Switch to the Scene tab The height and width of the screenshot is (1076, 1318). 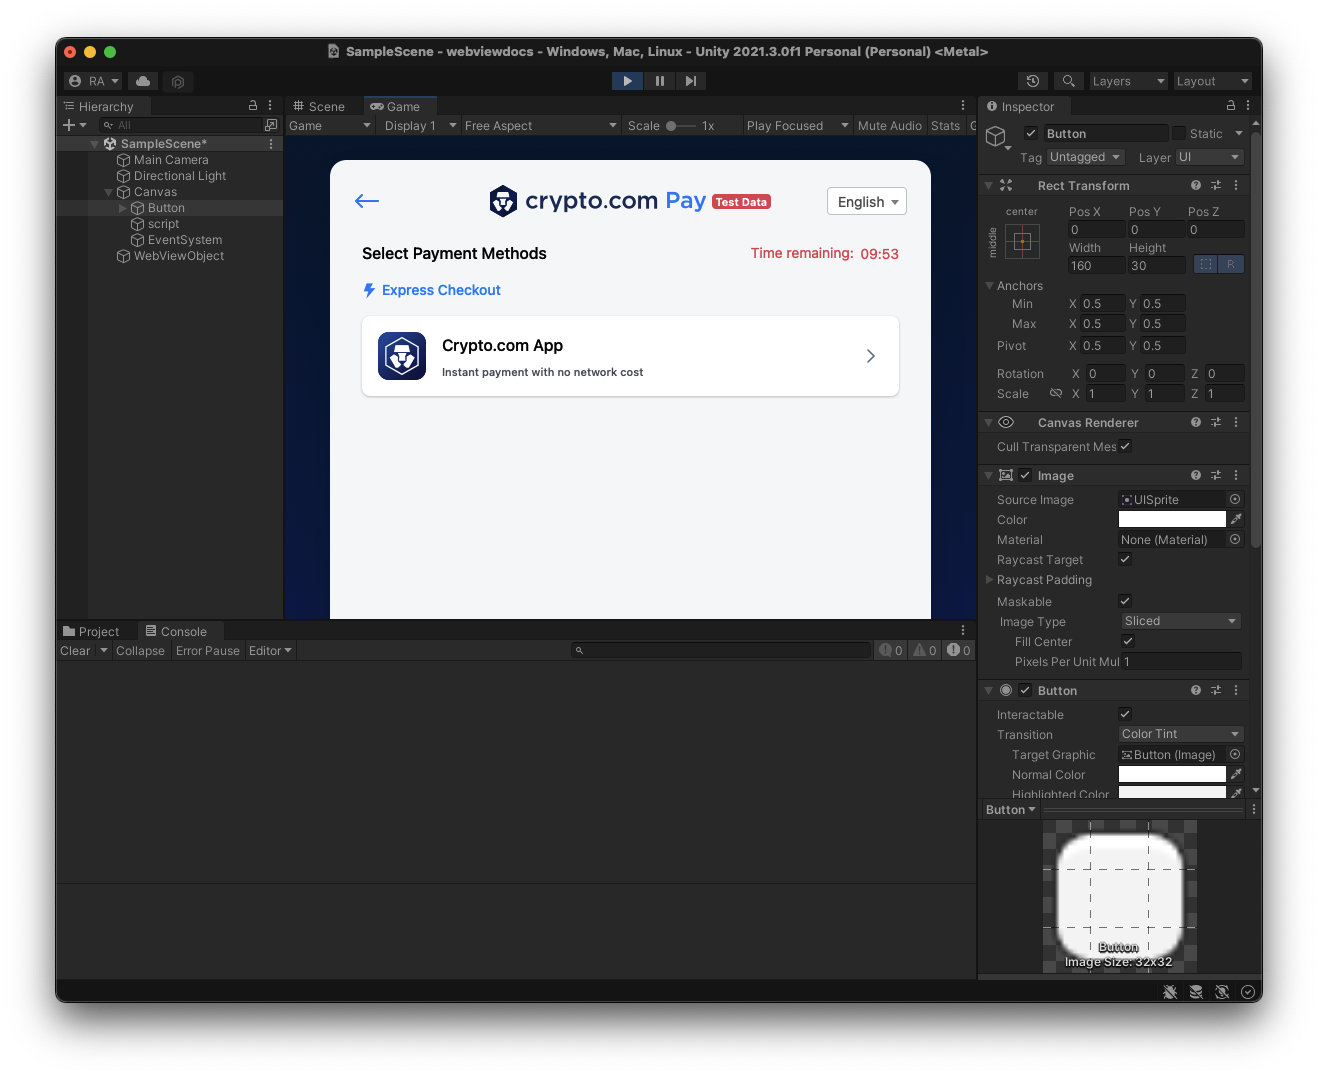[x=319, y=106]
